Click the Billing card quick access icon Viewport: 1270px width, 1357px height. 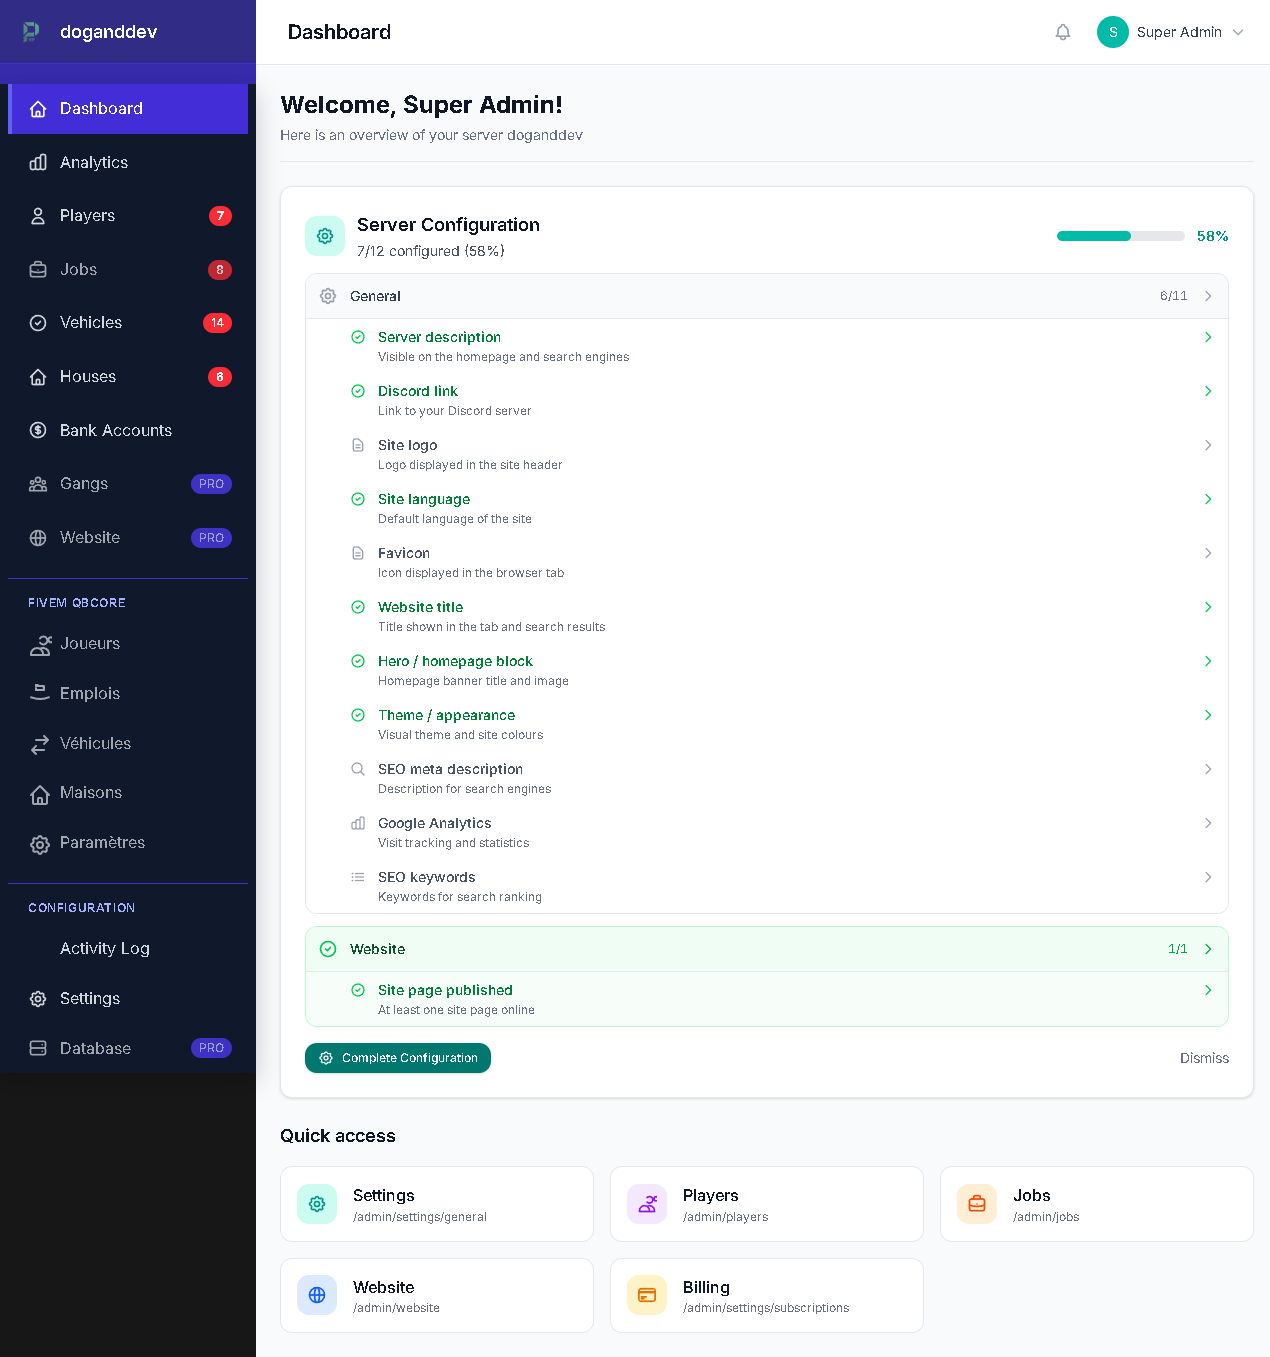coord(647,1295)
